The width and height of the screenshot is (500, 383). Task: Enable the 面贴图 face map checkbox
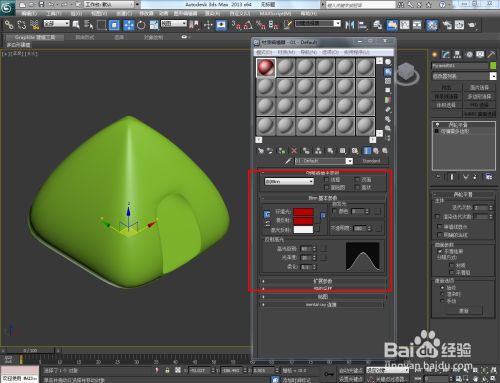tap(327, 188)
